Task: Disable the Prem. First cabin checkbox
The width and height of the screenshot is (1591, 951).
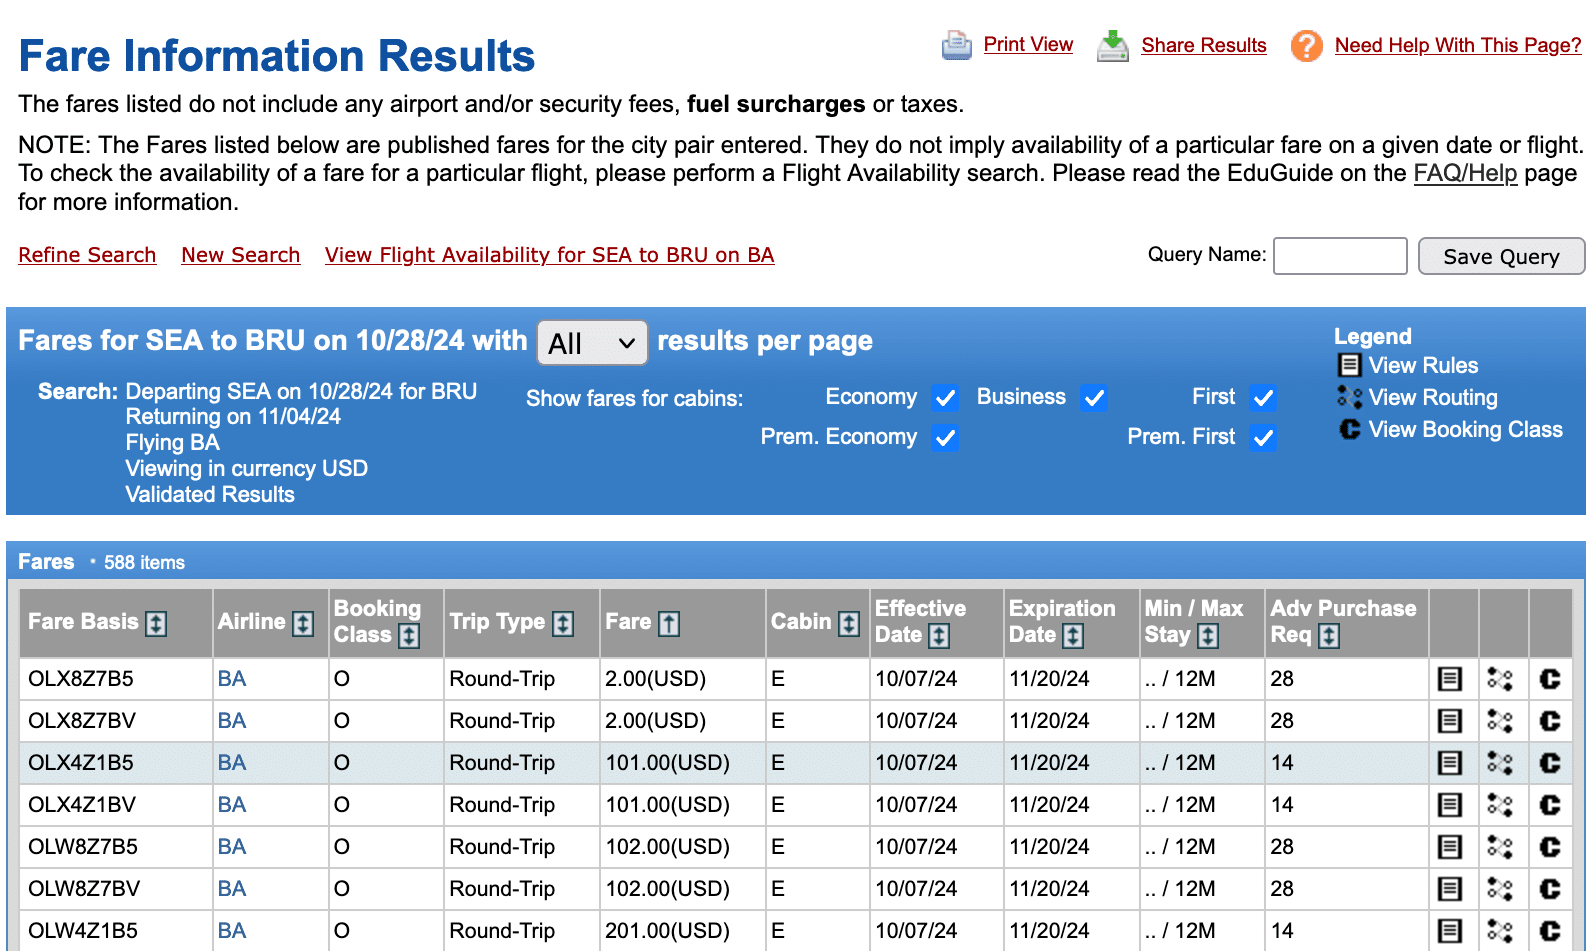Action: 1263,438
